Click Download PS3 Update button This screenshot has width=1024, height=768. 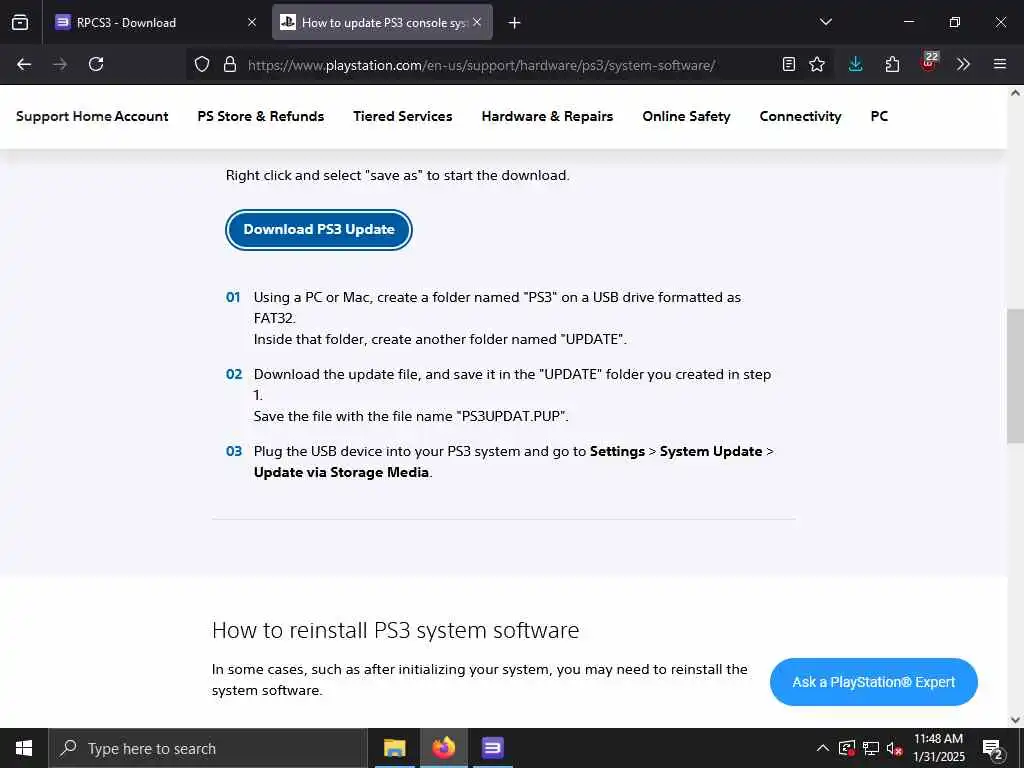319,229
